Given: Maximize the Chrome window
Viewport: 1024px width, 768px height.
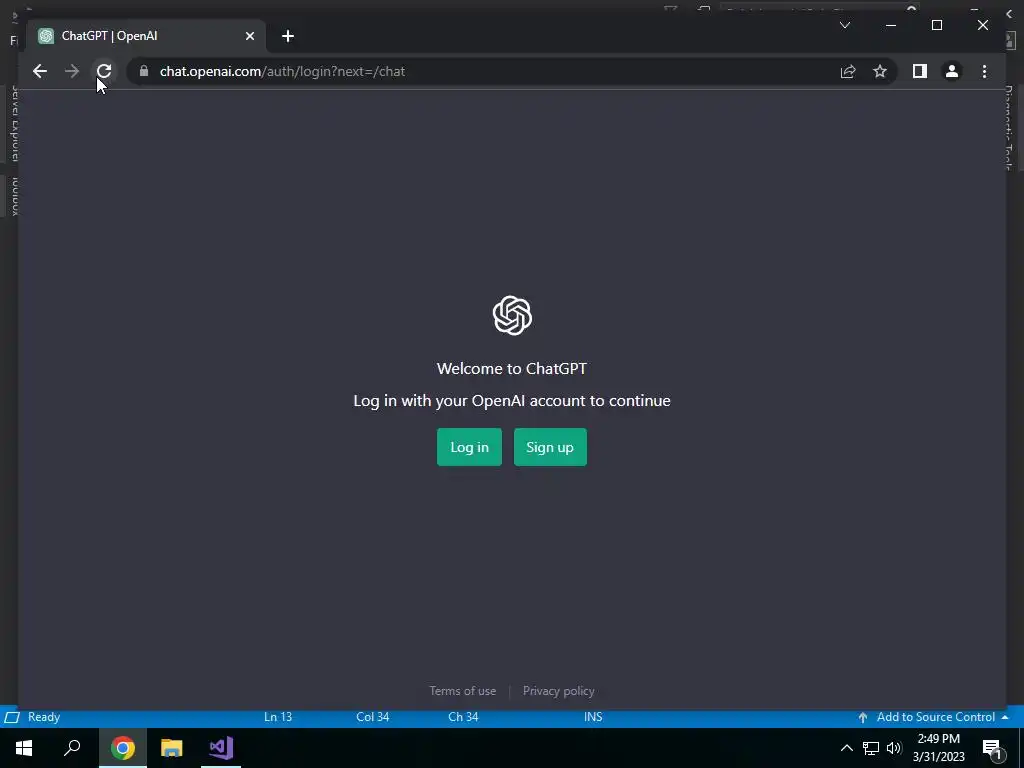Looking at the screenshot, I should (936, 25).
